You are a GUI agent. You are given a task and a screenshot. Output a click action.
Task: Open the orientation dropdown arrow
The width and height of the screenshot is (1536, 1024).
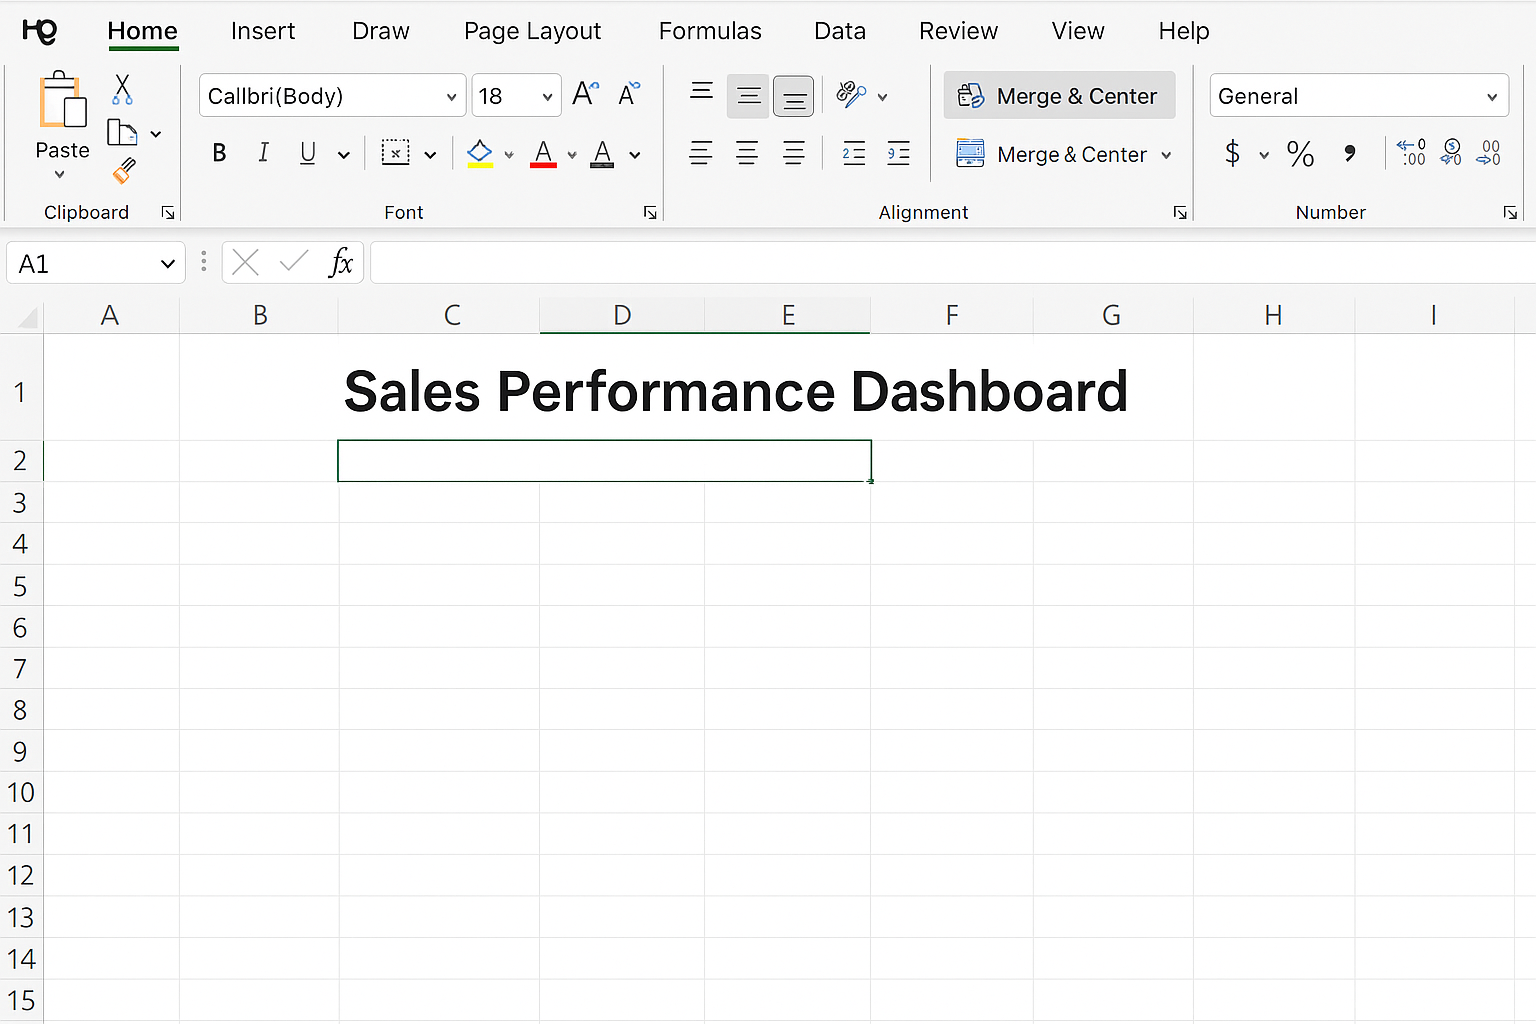pyautogui.click(x=882, y=97)
